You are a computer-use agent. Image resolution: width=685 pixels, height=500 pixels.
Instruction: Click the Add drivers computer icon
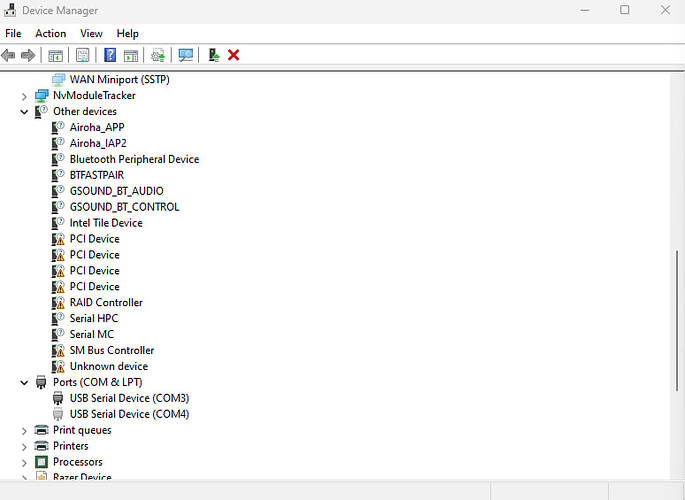click(x=214, y=55)
